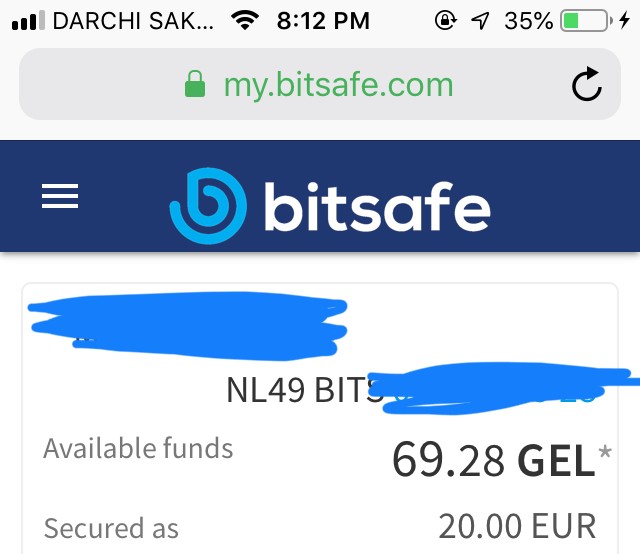Tap the Wi-Fi status icon
This screenshot has width=640, height=554.
(245, 20)
